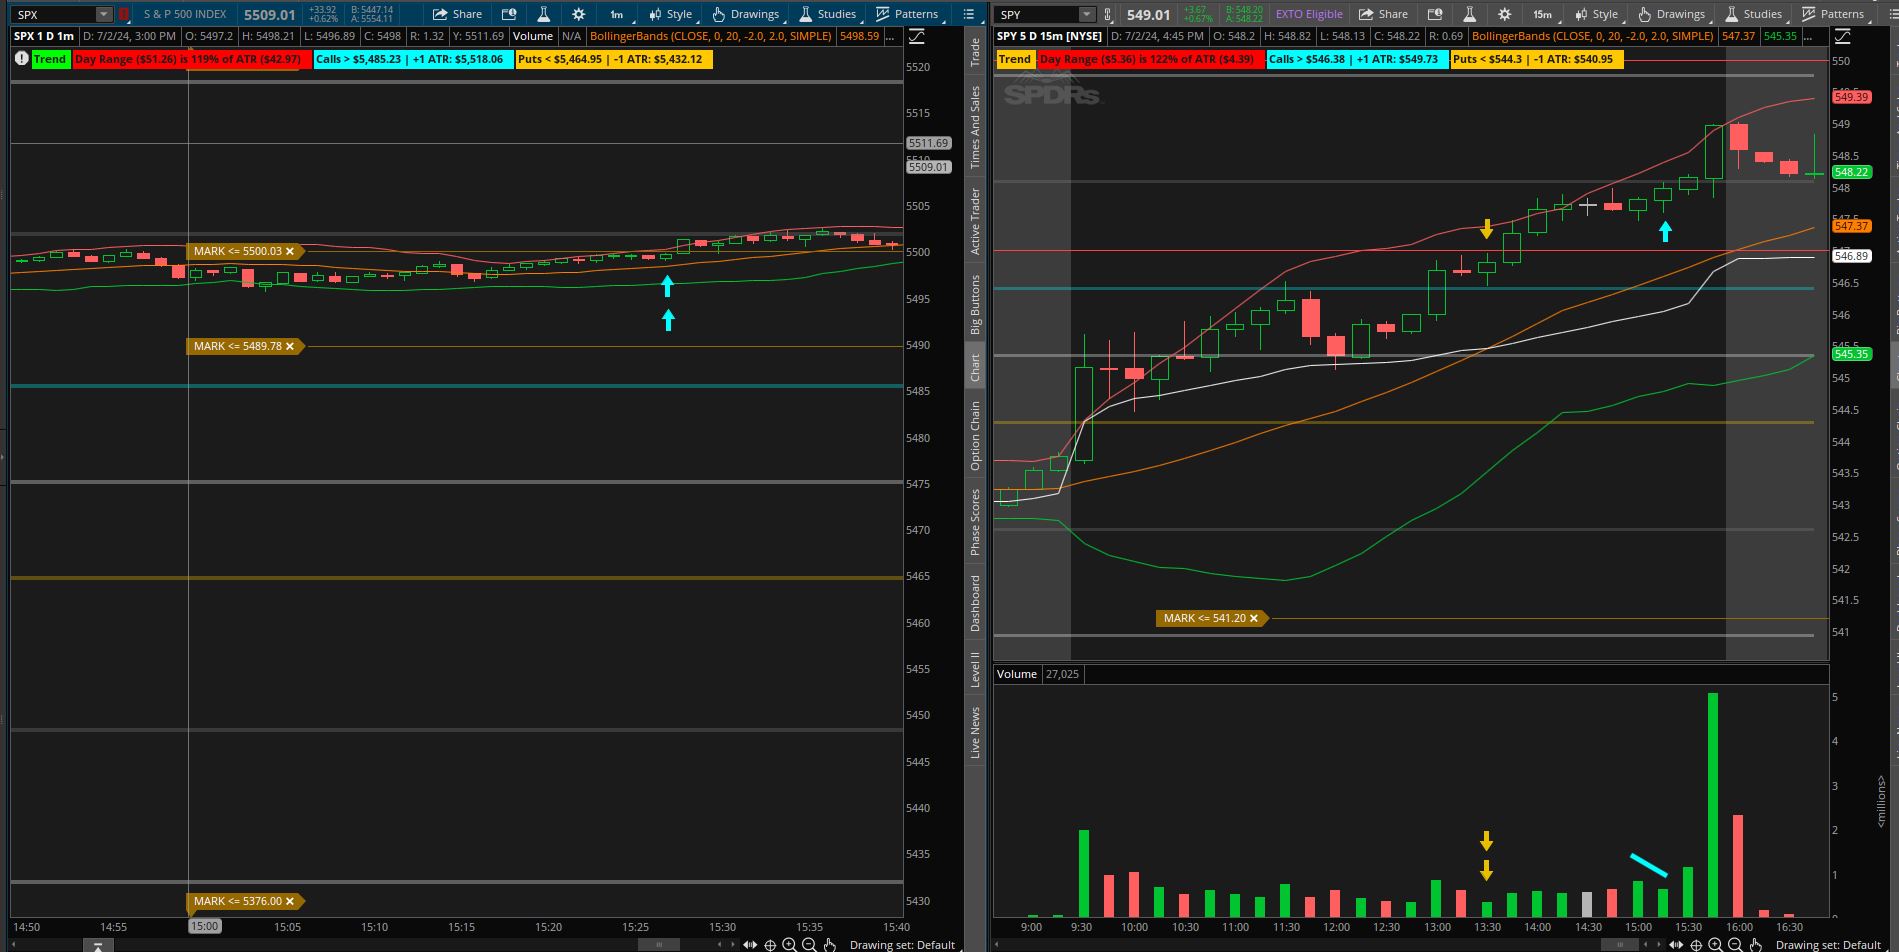Screen dimensions: 1899x952
Task: Open the Dashboard side tab
Action: pos(975,603)
